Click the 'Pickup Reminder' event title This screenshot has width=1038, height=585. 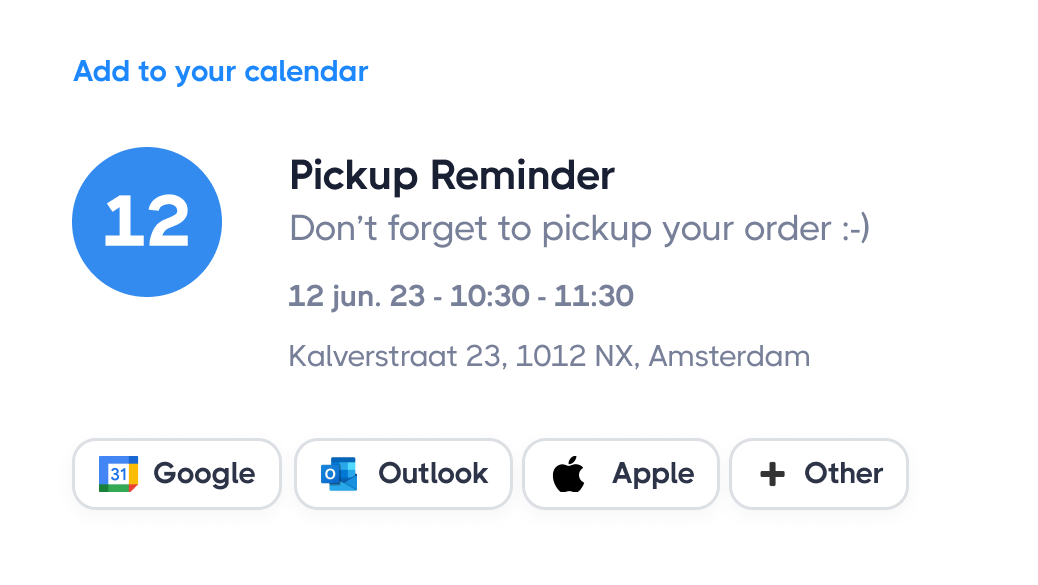click(x=452, y=175)
